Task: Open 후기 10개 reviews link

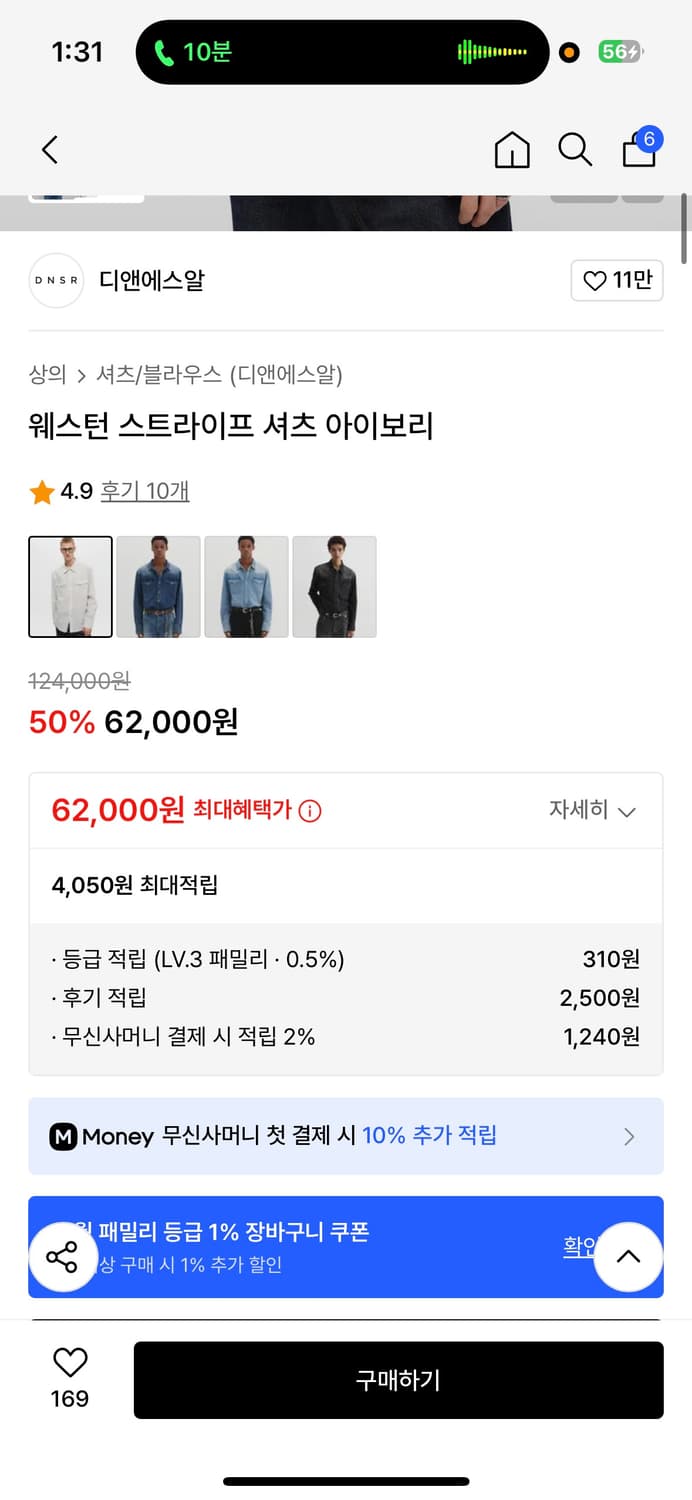Action: click(x=144, y=491)
